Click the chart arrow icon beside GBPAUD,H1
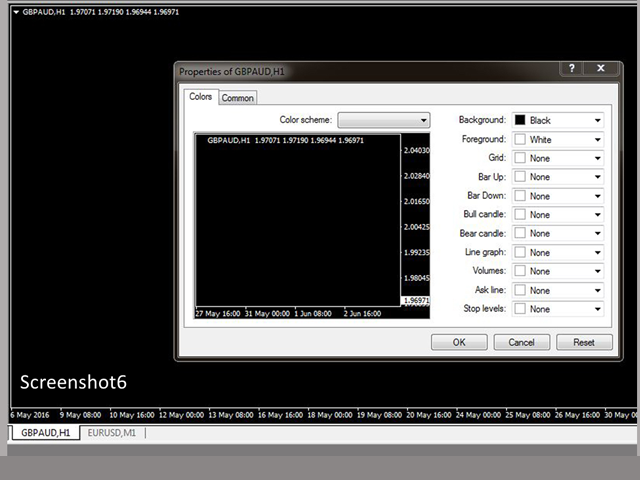 [15, 12]
